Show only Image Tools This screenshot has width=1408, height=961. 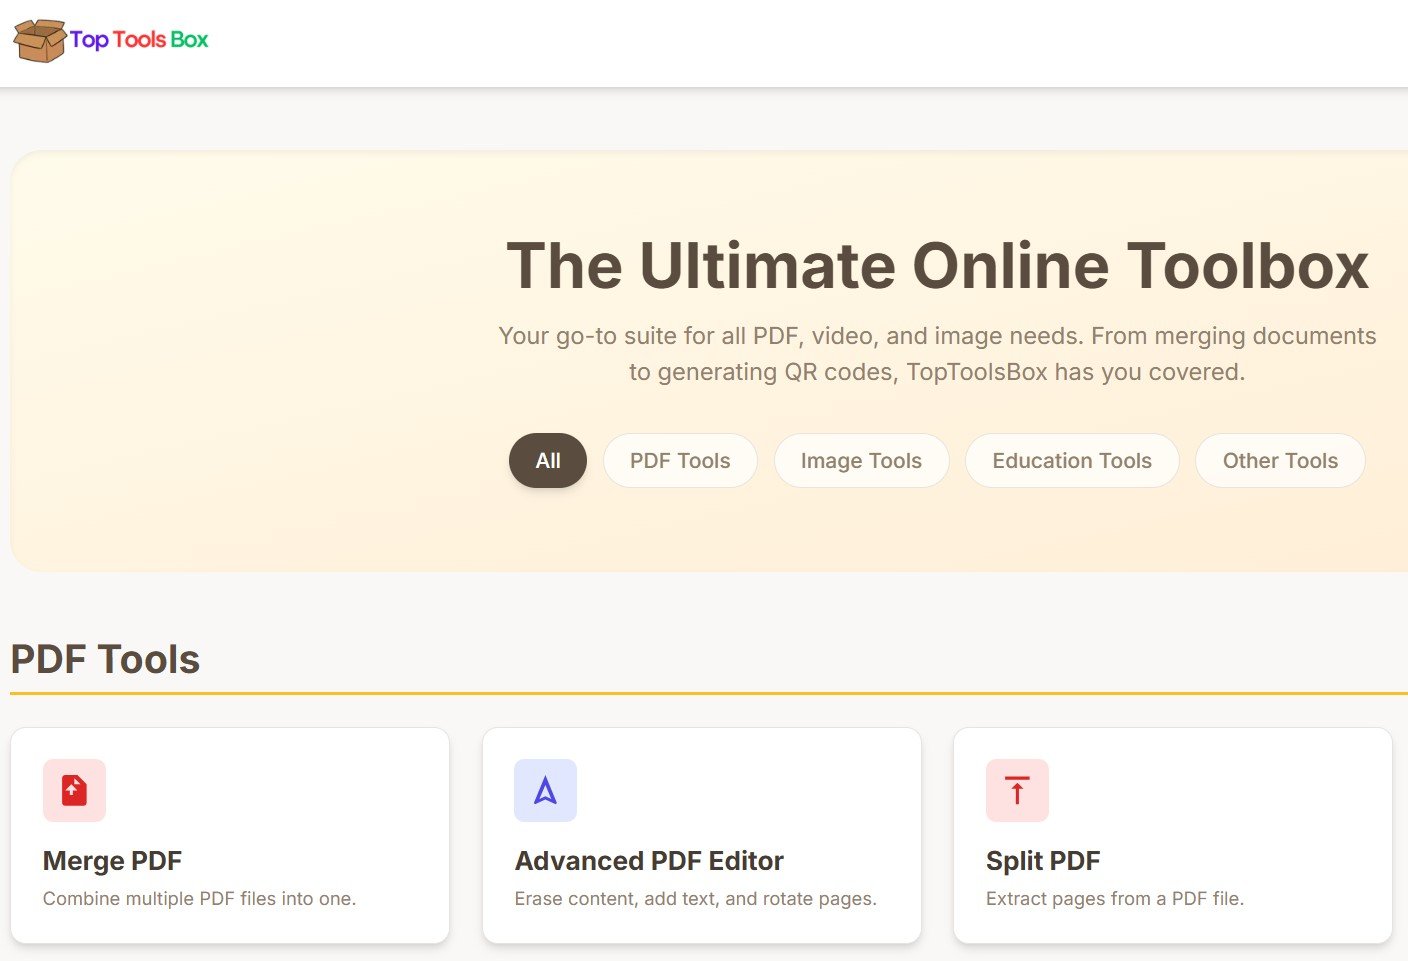861,461
